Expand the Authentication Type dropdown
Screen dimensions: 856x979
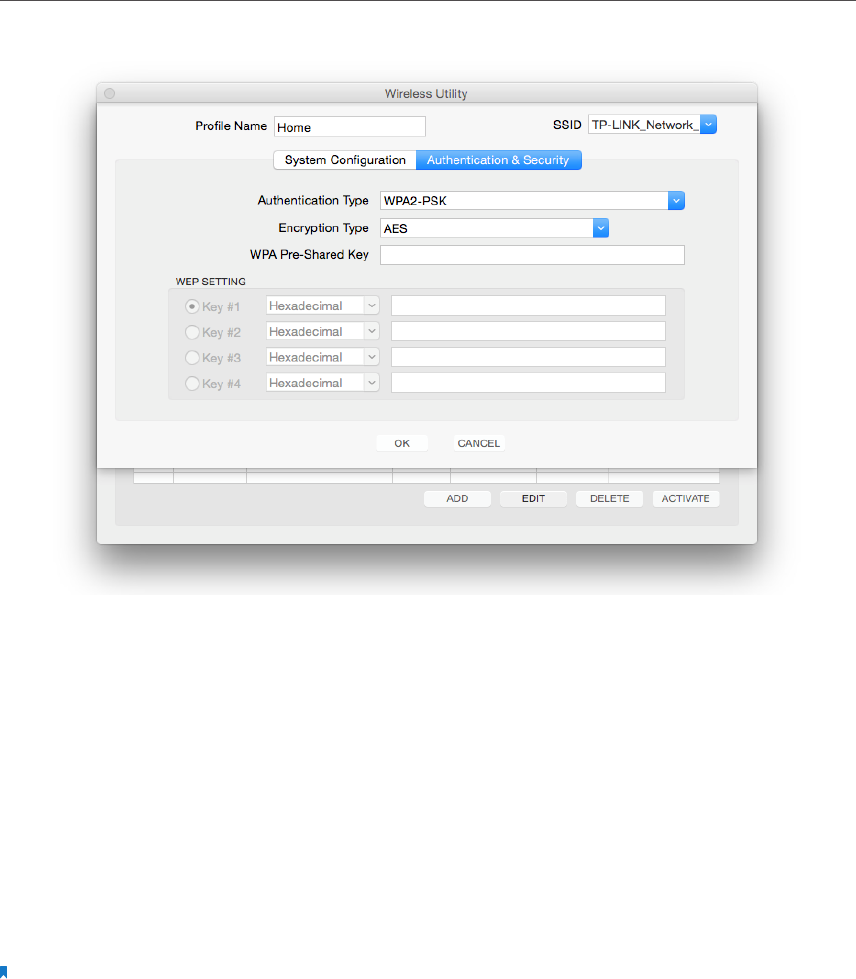pyautogui.click(x=676, y=200)
